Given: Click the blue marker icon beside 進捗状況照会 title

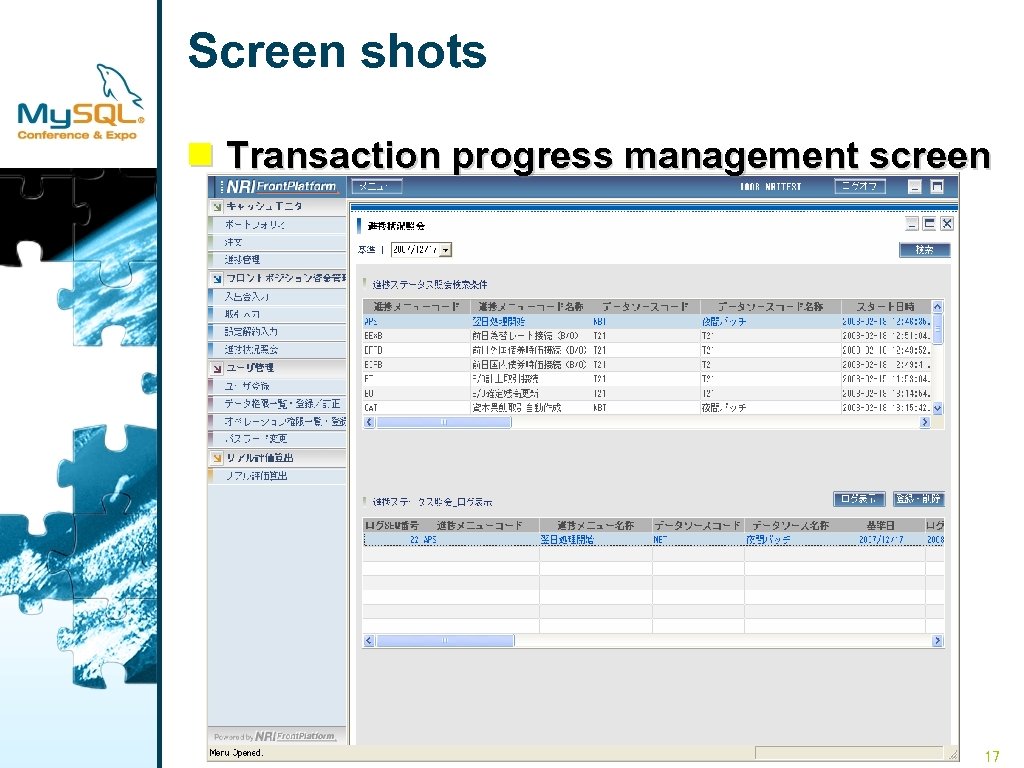Looking at the screenshot, I should (360, 226).
